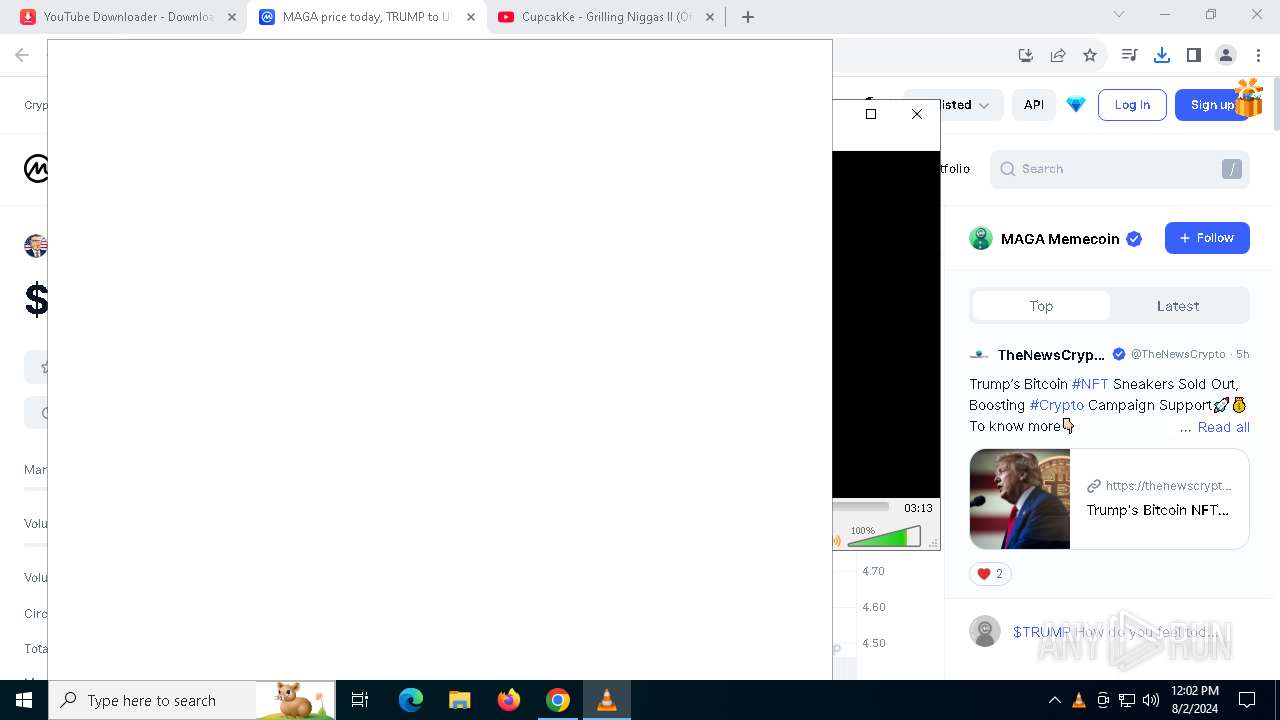Open the API link
This screenshot has height=720, width=1280.
click(x=1034, y=105)
